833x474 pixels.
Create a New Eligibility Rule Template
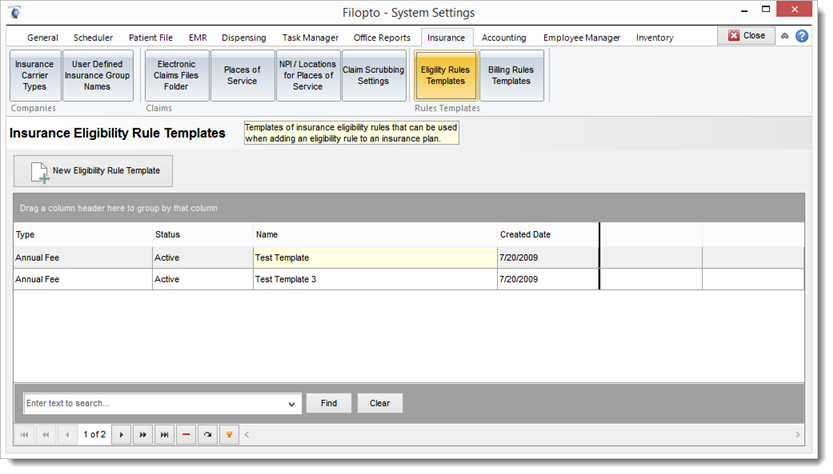tap(93, 171)
